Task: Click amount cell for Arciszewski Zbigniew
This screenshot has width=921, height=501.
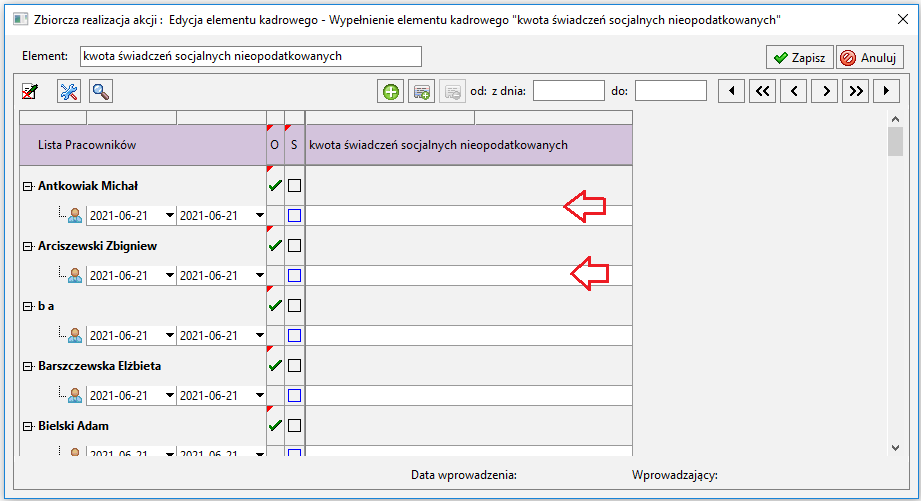Action: 469,275
